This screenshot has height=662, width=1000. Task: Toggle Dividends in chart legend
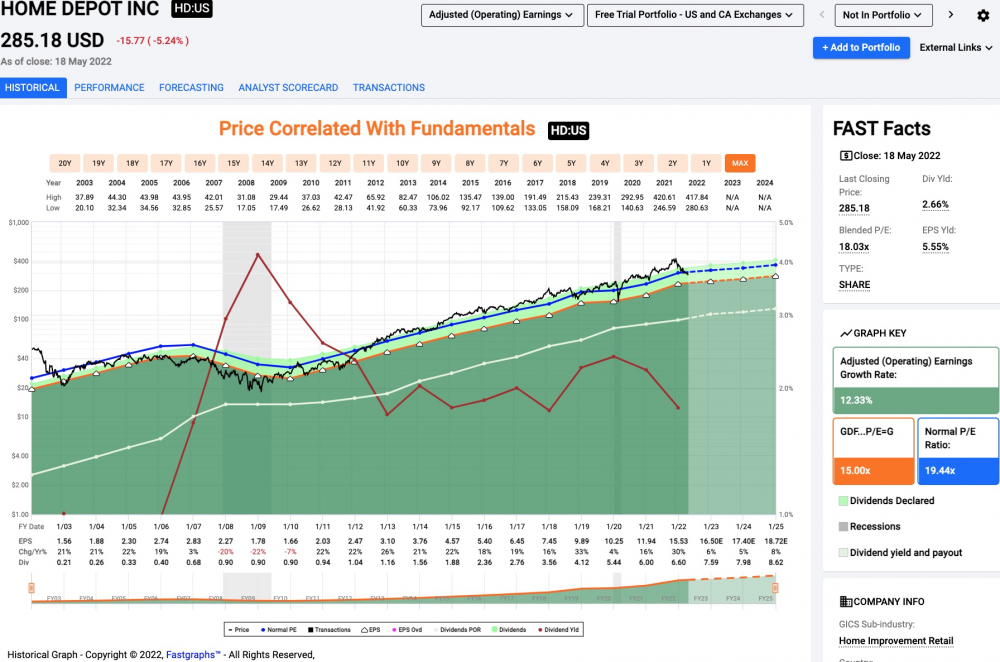tap(509, 629)
